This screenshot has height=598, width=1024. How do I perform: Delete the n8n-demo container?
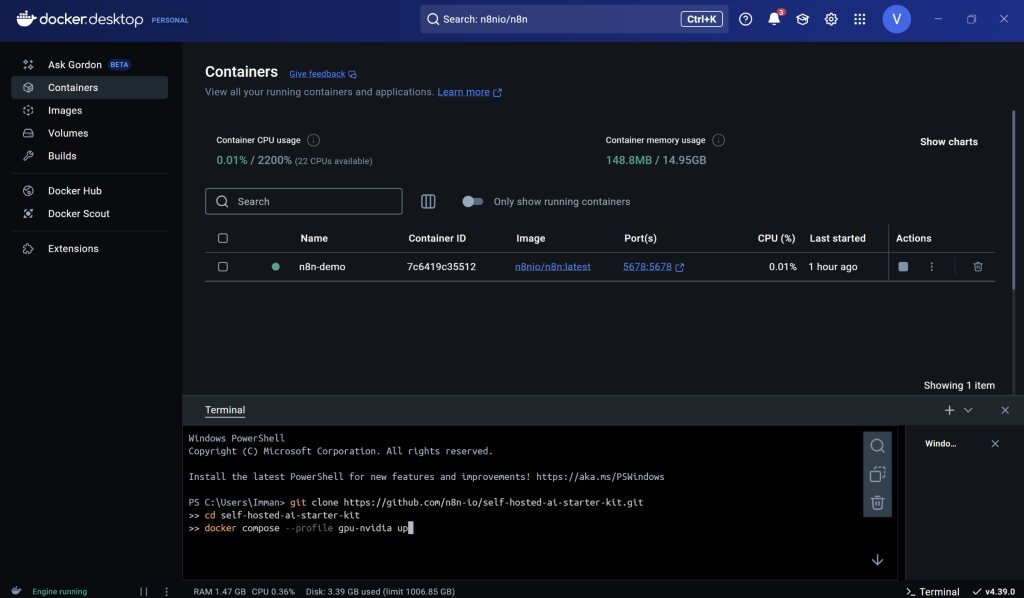point(978,267)
